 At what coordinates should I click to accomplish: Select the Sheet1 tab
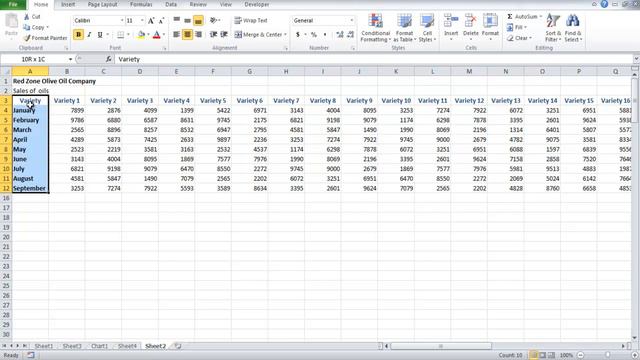pyautogui.click(x=44, y=346)
